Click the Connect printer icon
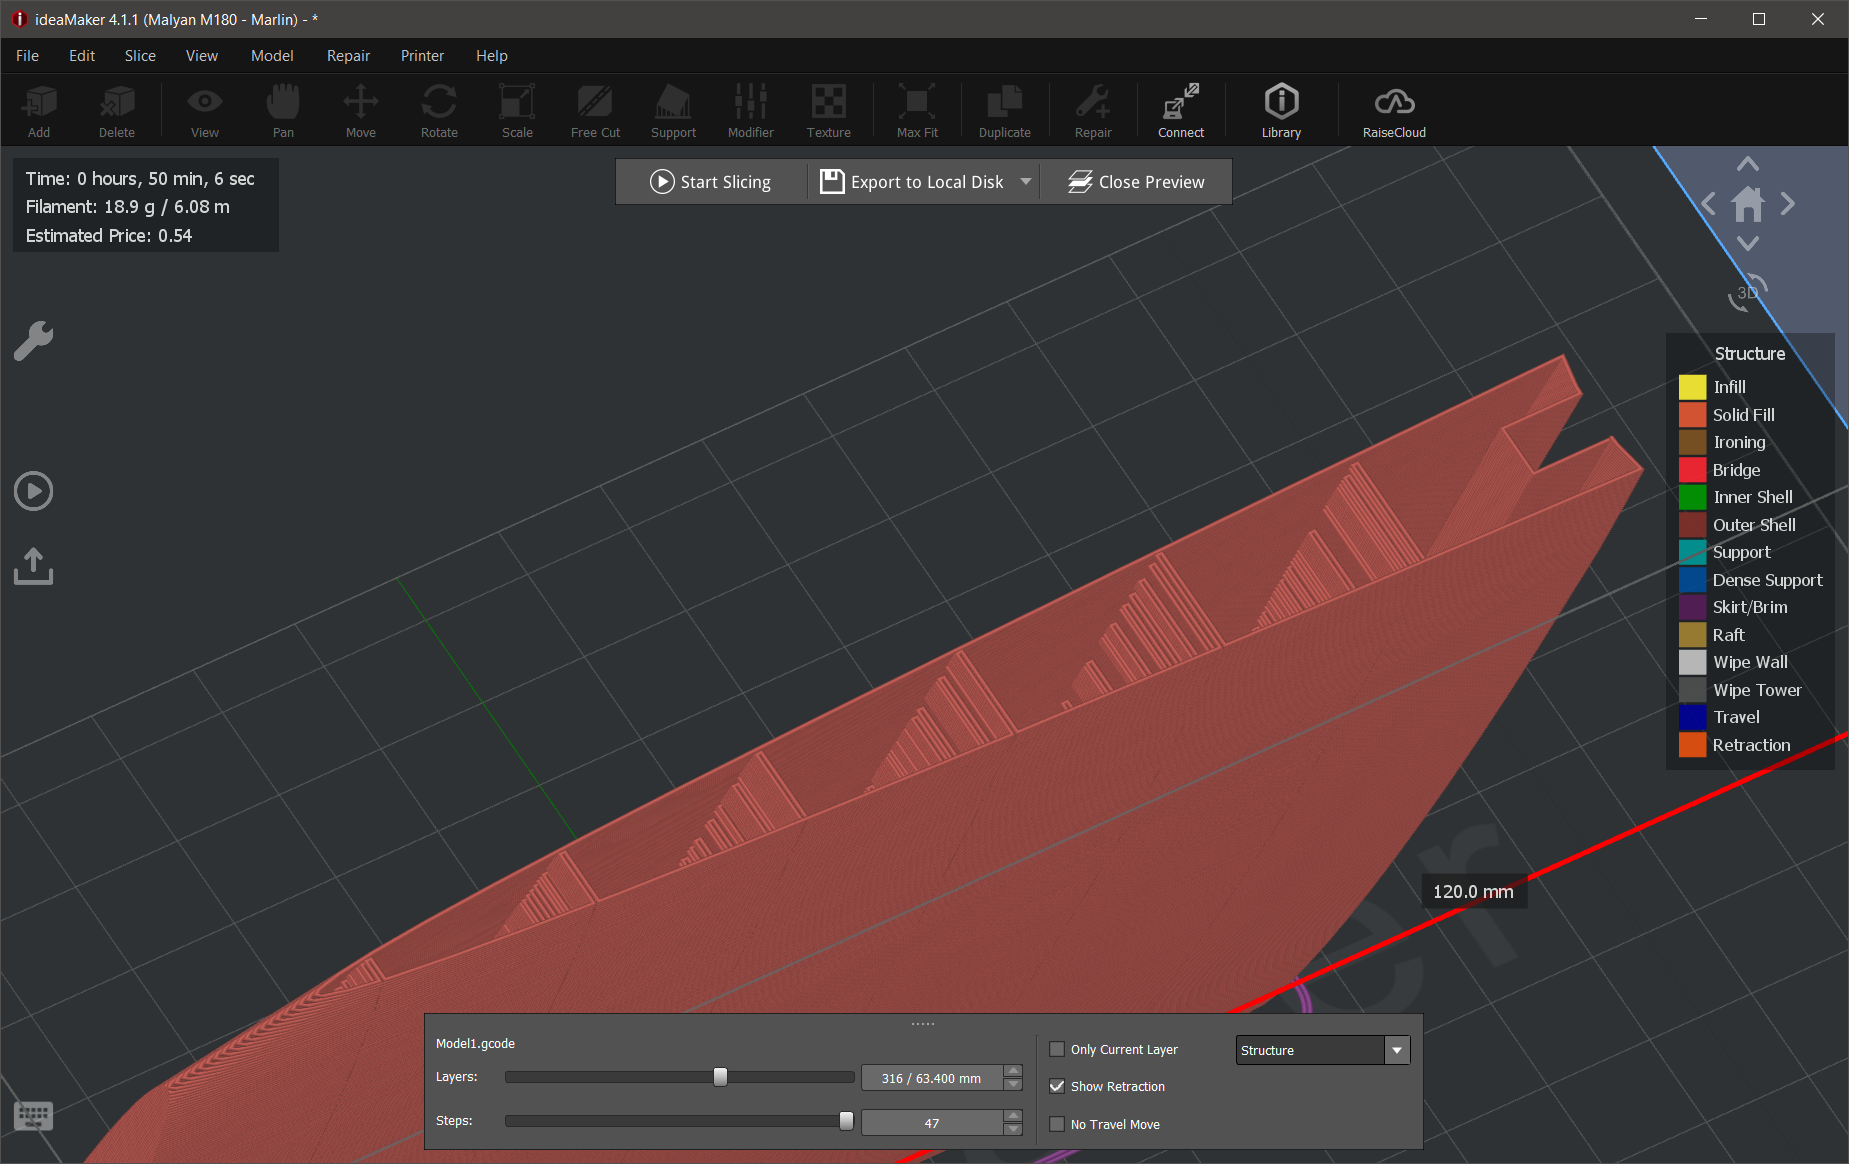The width and height of the screenshot is (1849, 1164). point(1181,110)
